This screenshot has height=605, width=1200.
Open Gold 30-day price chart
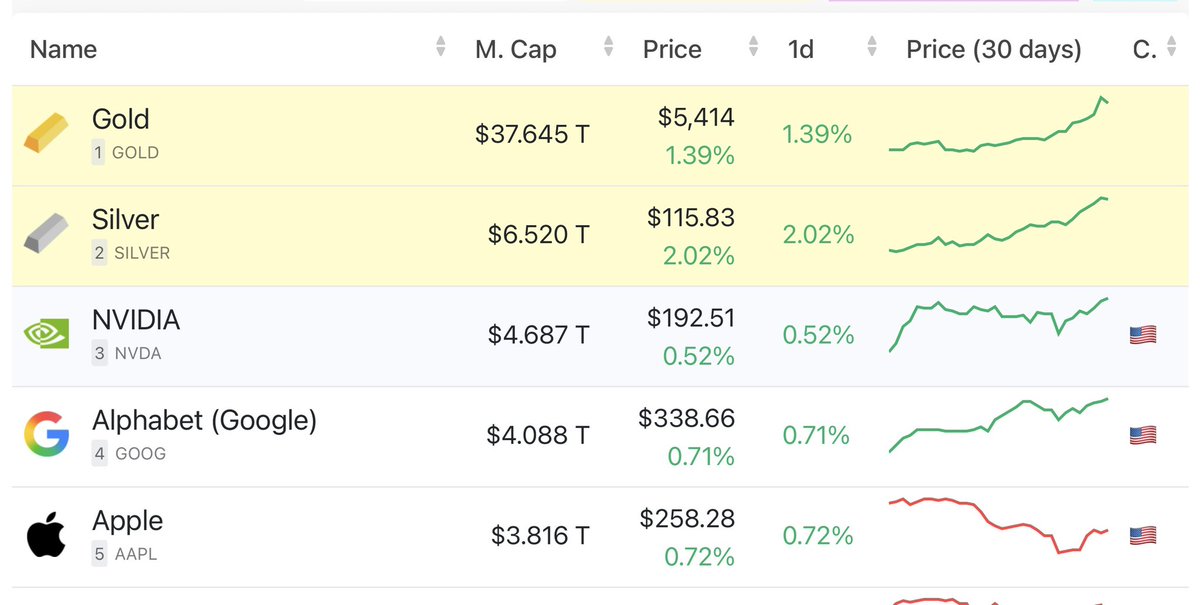tap(998, 126)
